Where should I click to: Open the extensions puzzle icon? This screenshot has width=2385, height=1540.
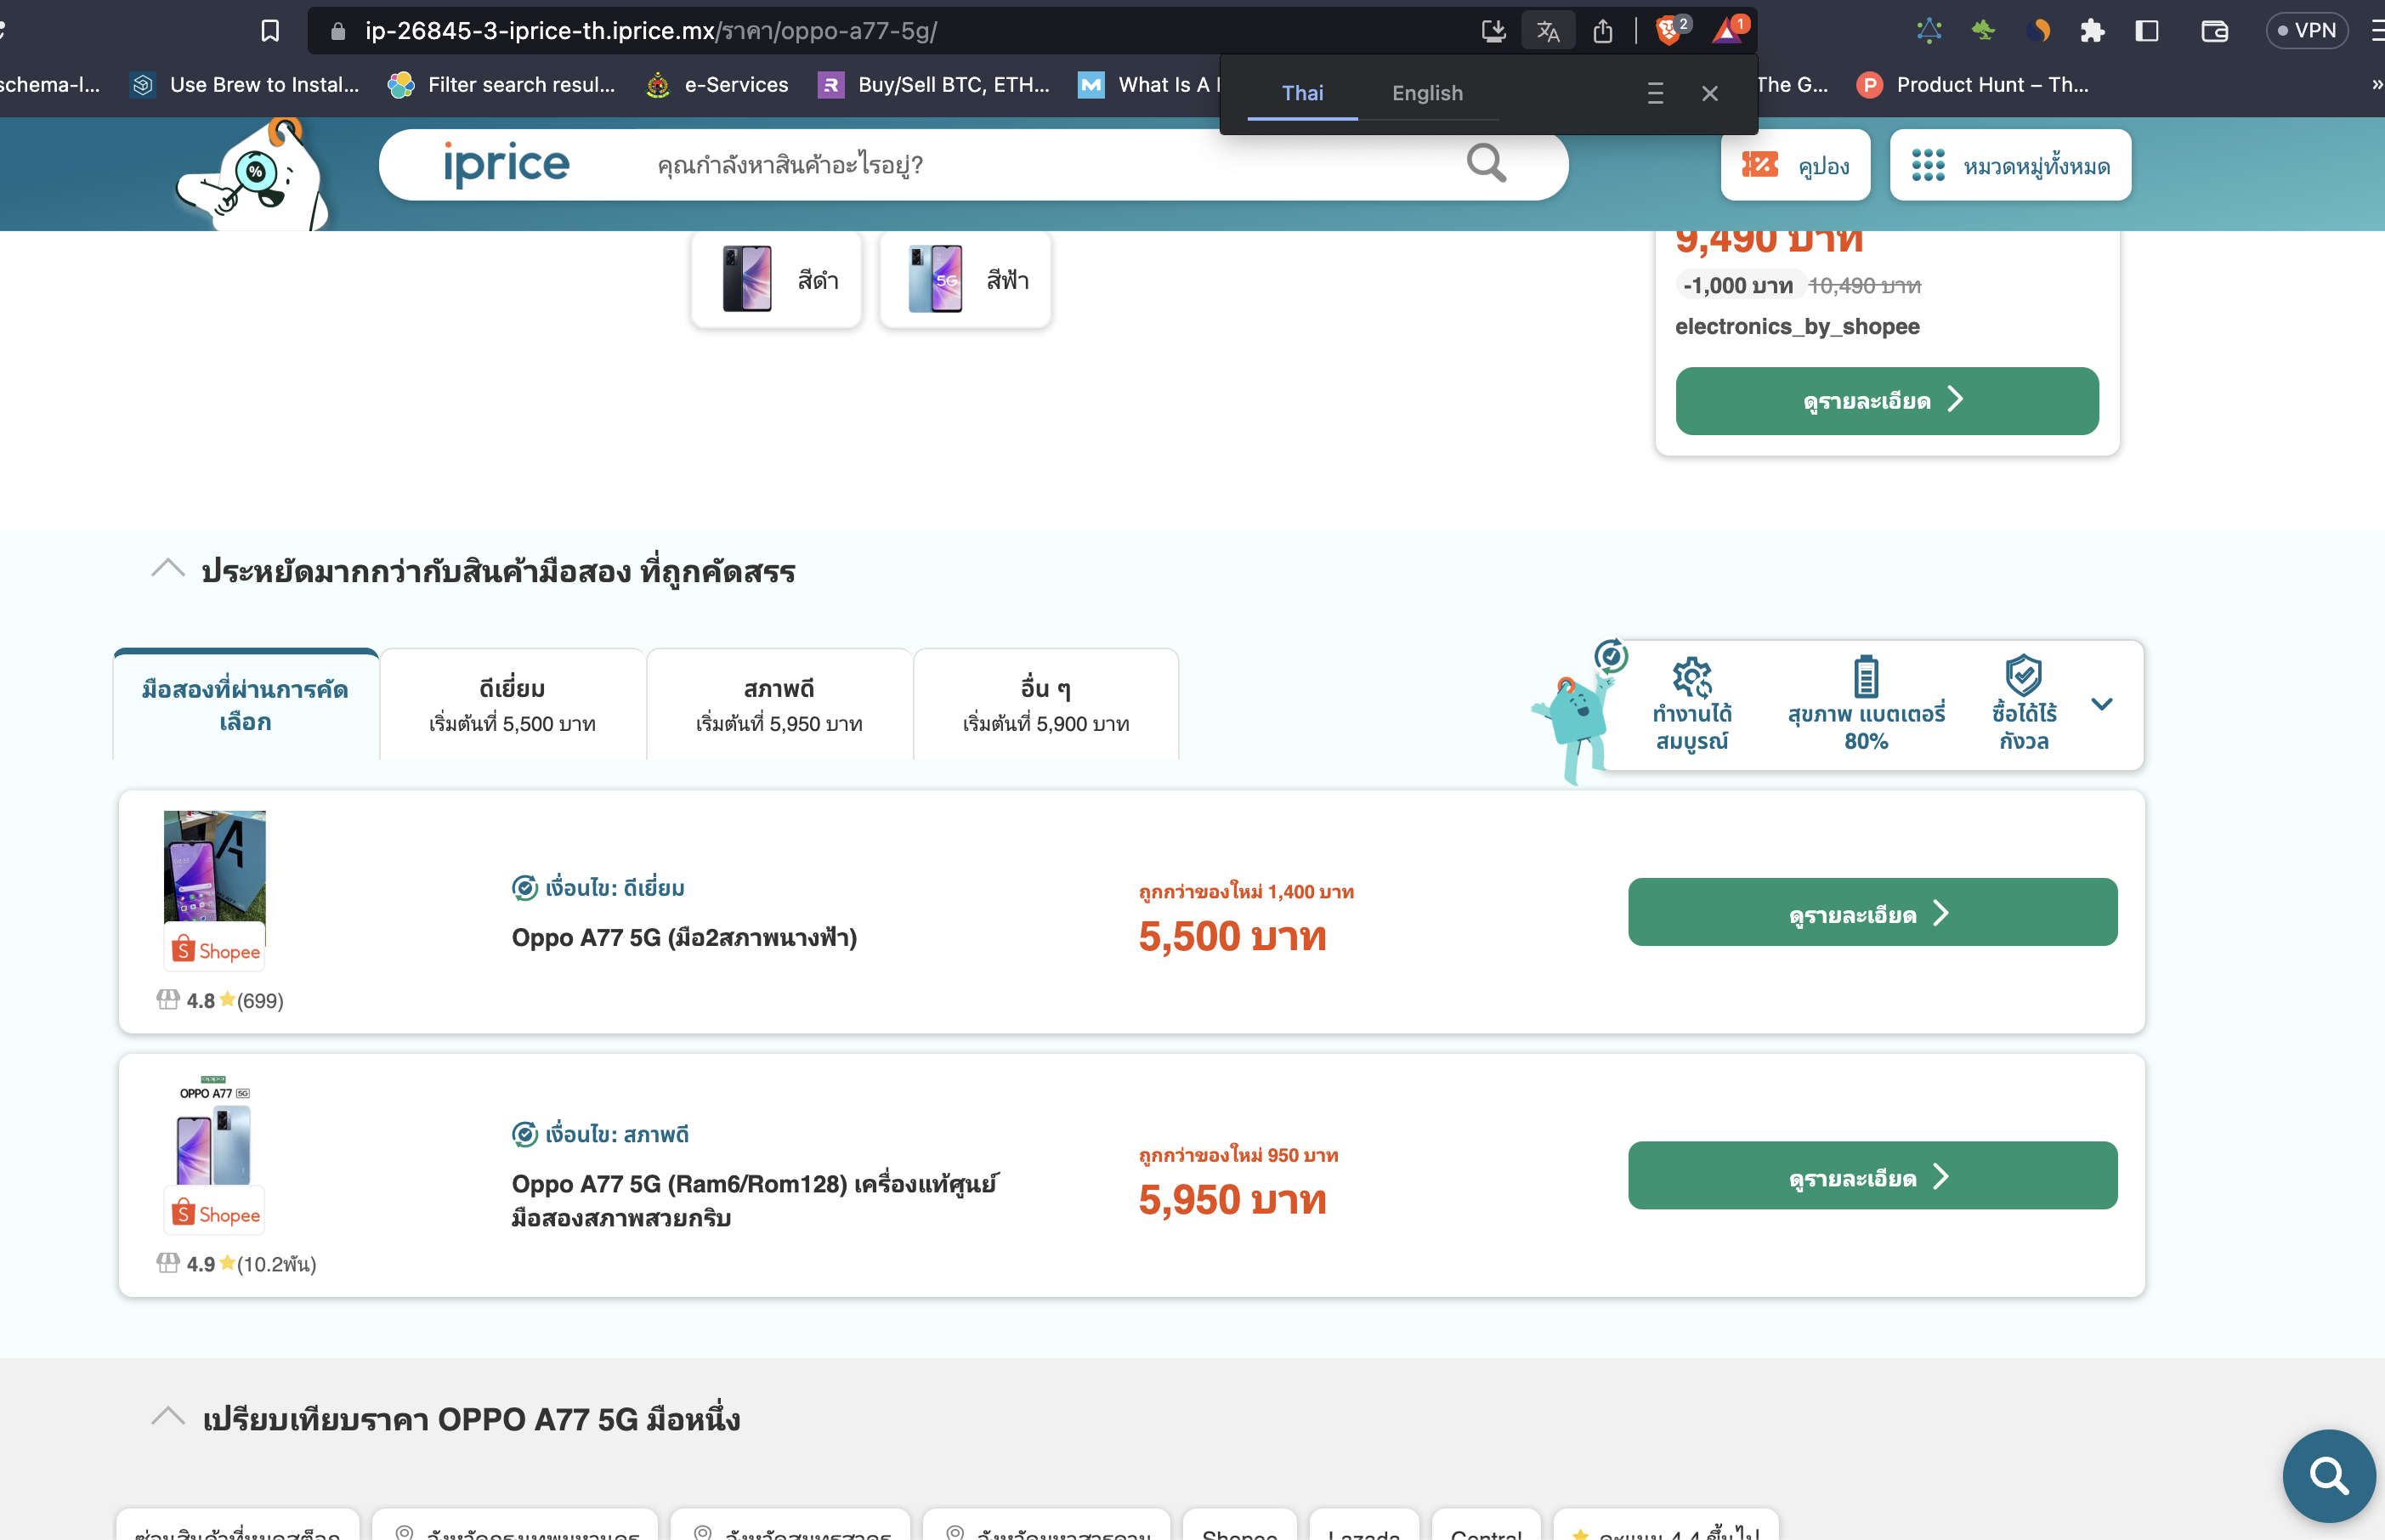coord(2092,31)
